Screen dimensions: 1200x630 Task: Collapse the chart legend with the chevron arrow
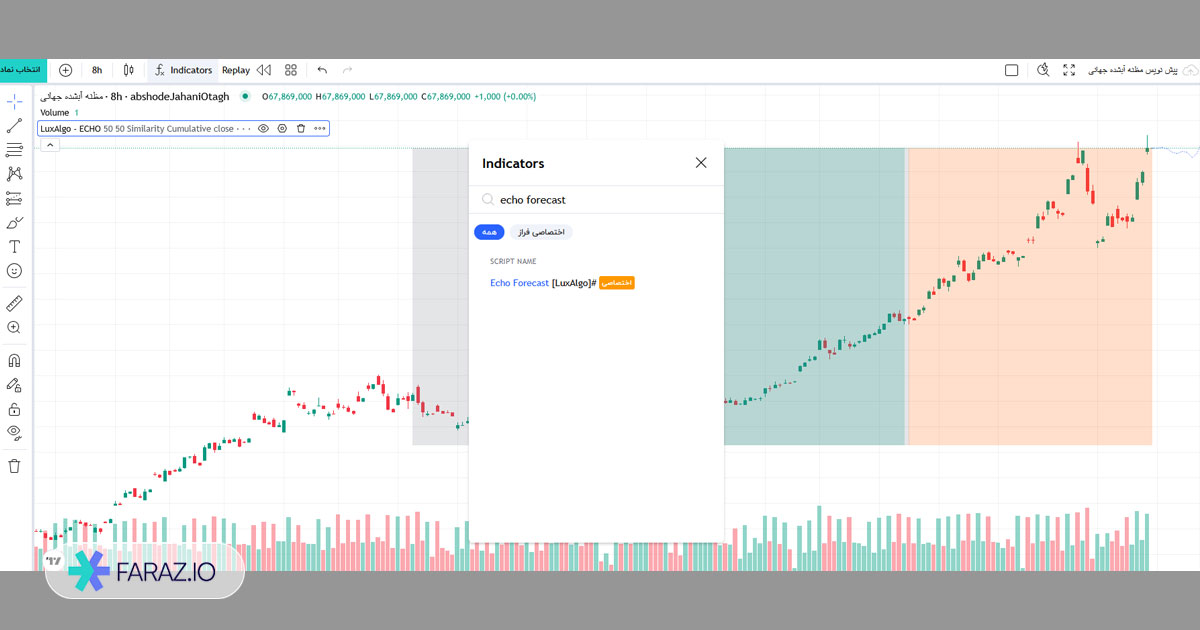click(x=49, y=144)
